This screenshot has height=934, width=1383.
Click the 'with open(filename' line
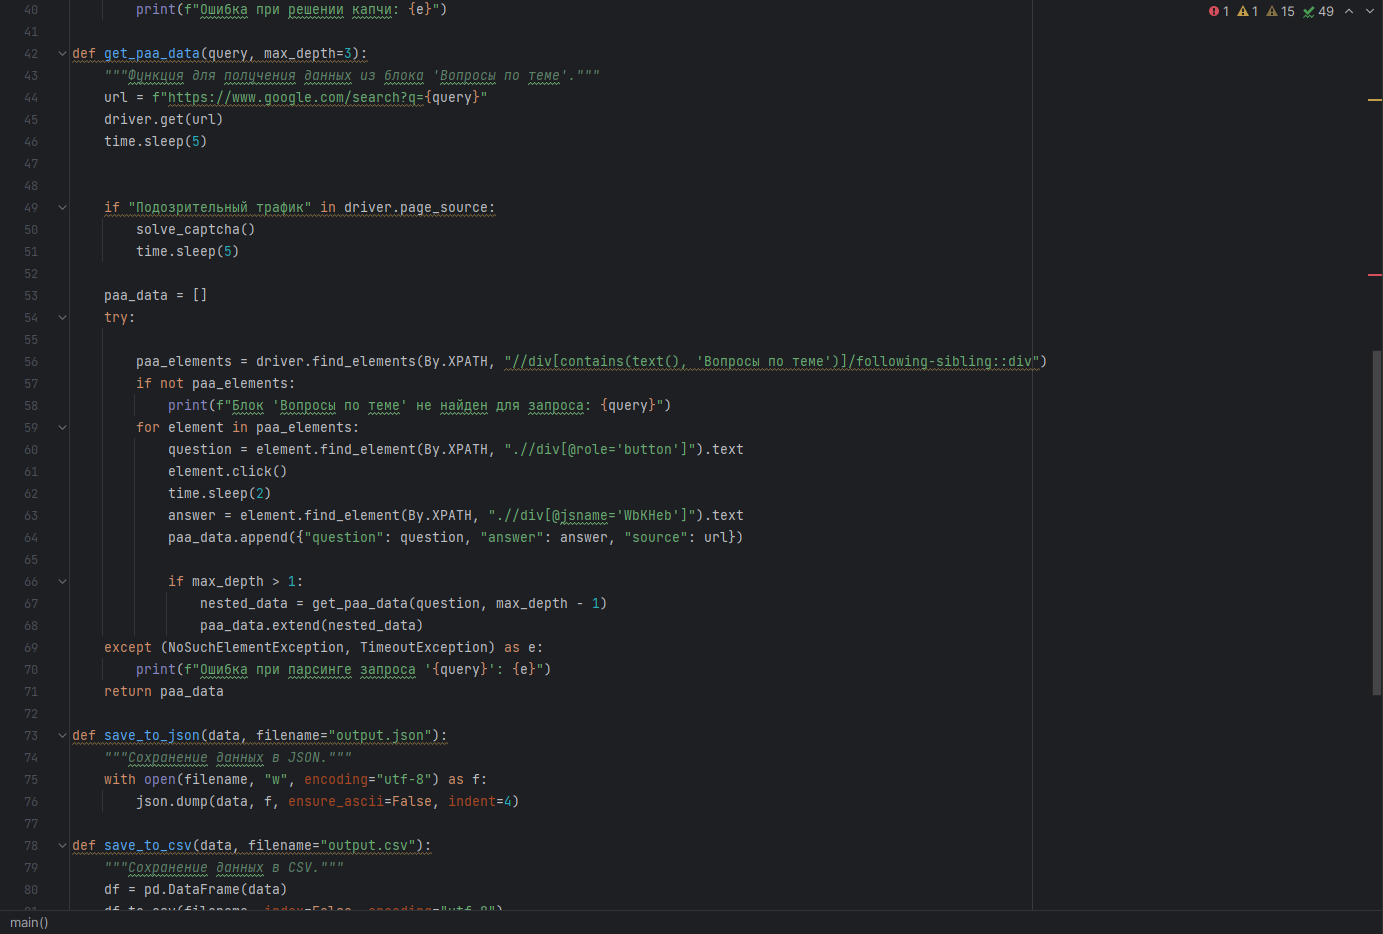click(x=296, y=780)
